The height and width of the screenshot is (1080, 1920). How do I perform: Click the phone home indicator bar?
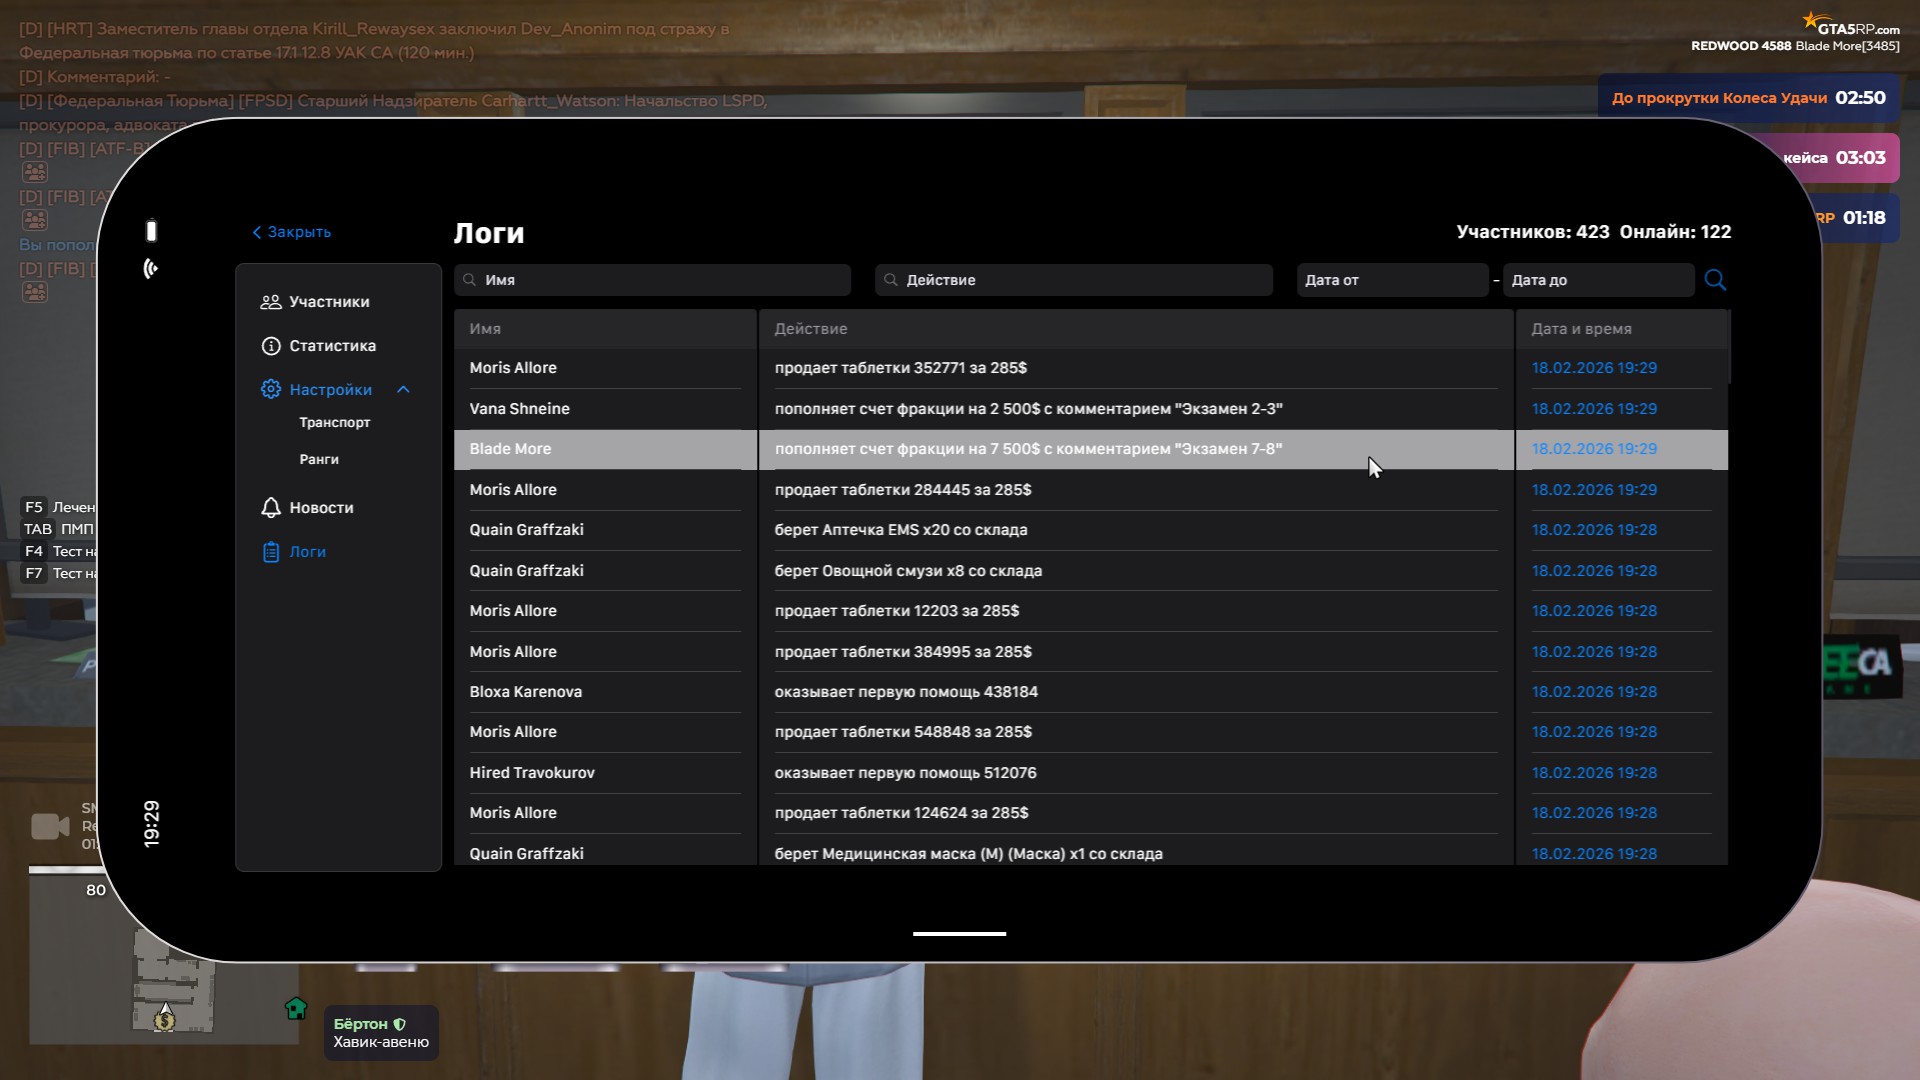[959, 934]
